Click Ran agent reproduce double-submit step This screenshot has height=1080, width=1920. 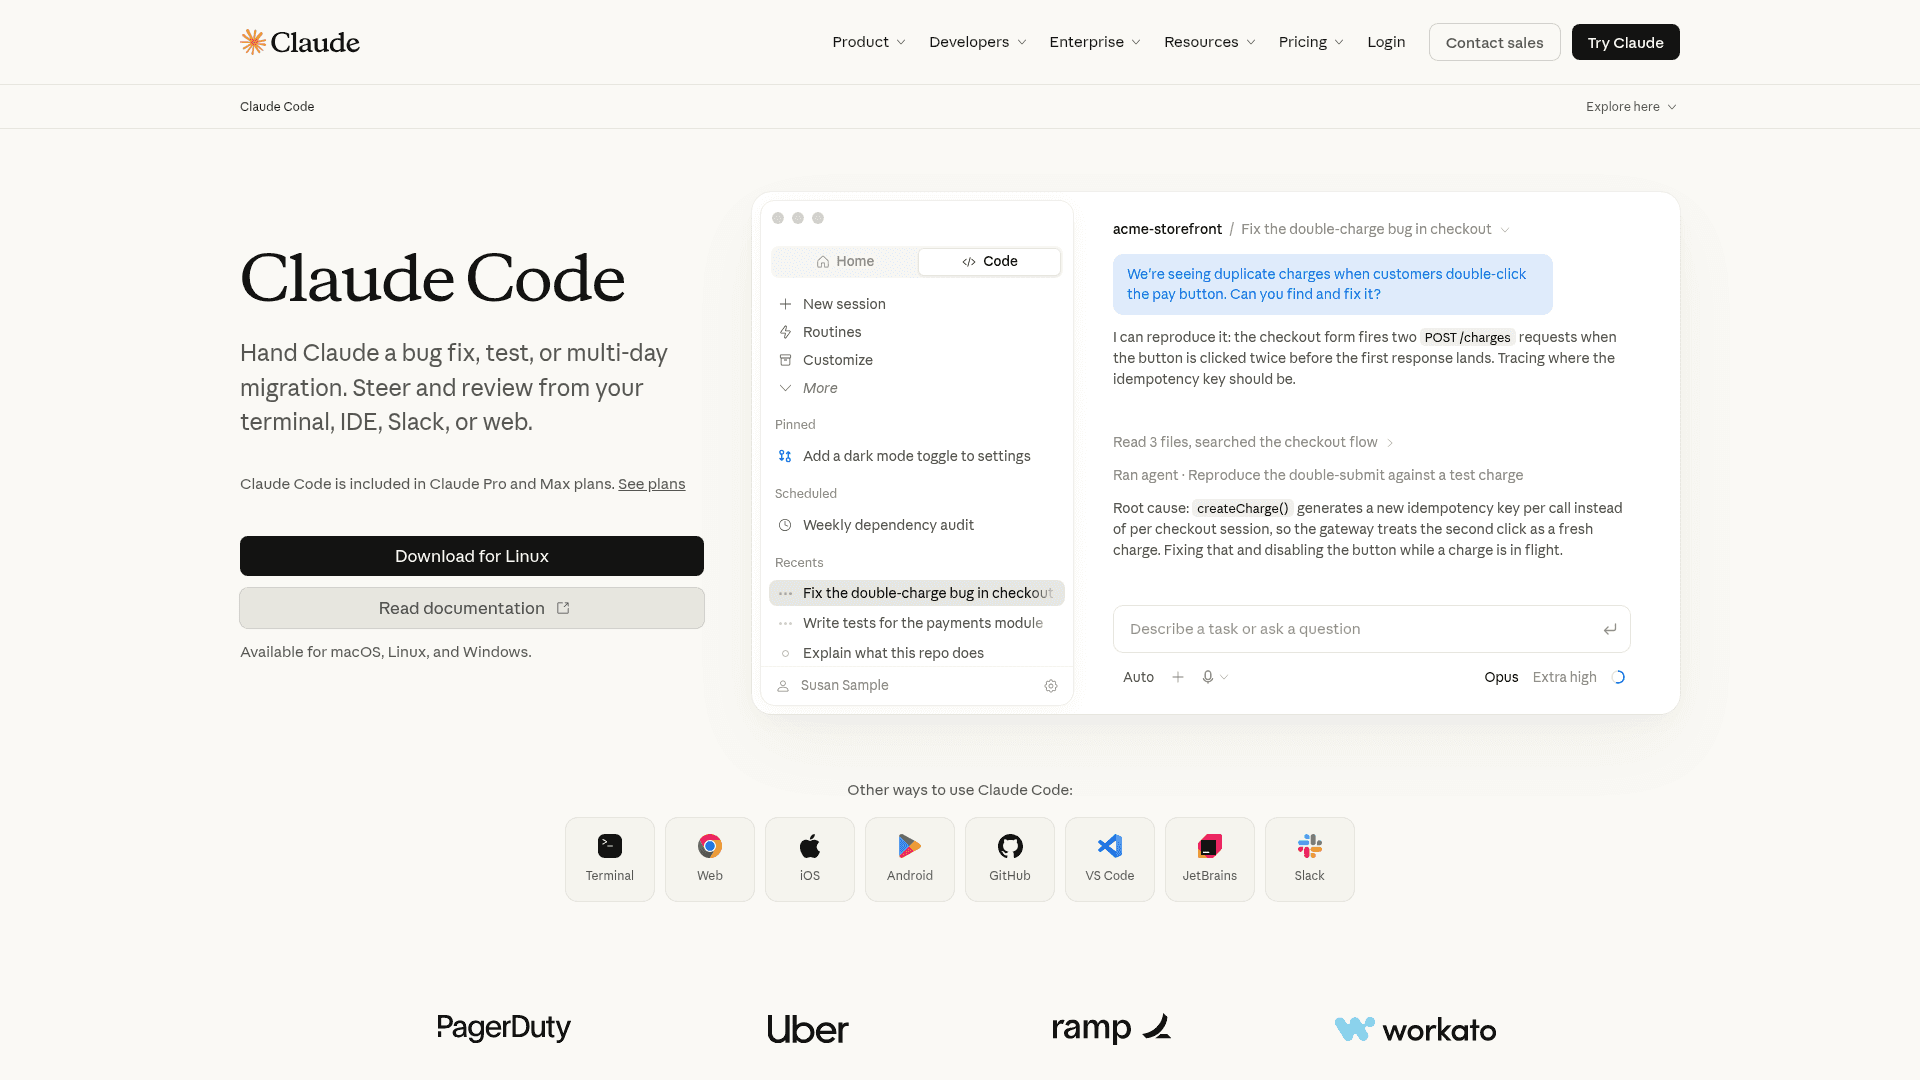[1318, 475]
